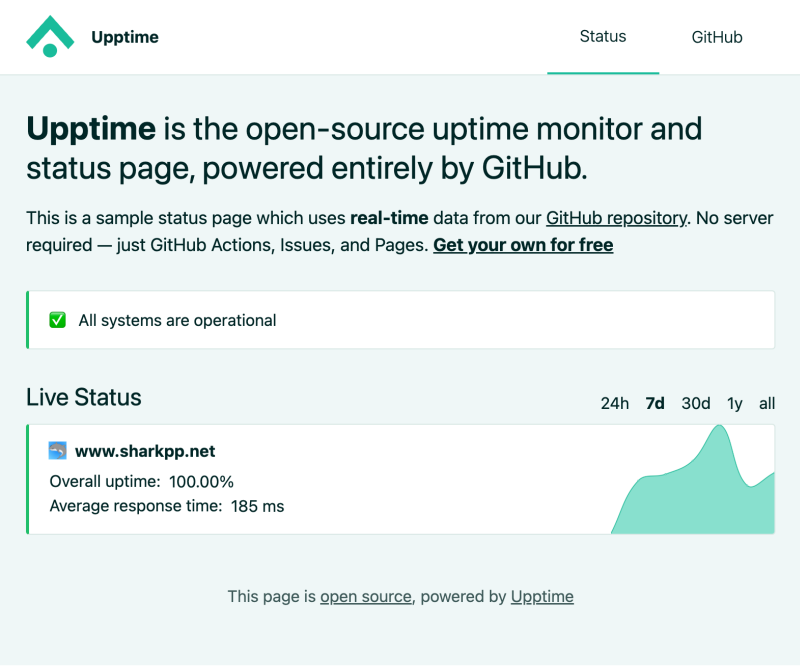Screen dimensions: 800x666
Task: Follow the GitHub repository link
Action: pyautogui.click(x=616, y=218)
